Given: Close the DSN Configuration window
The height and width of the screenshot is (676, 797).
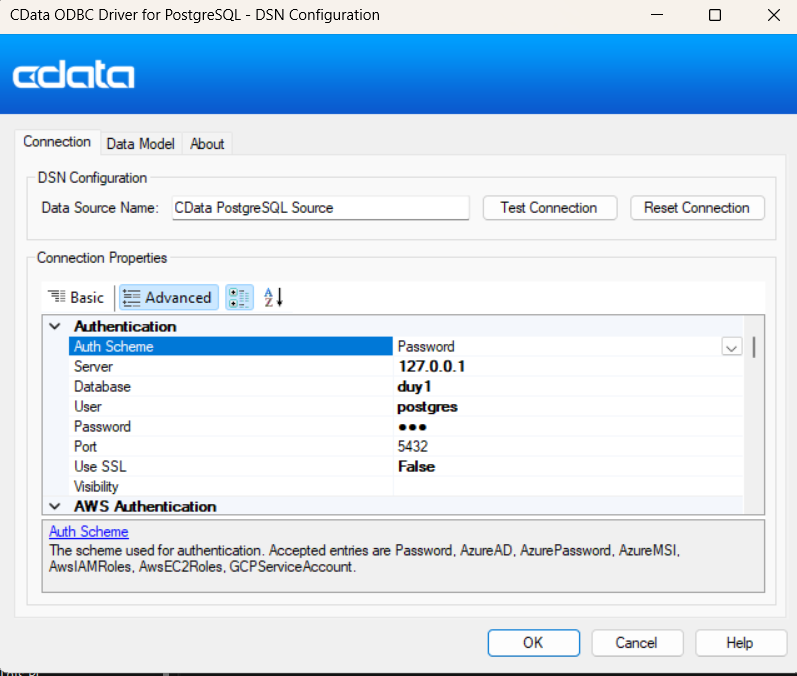Looking at the screenshot, I should 774,15.
